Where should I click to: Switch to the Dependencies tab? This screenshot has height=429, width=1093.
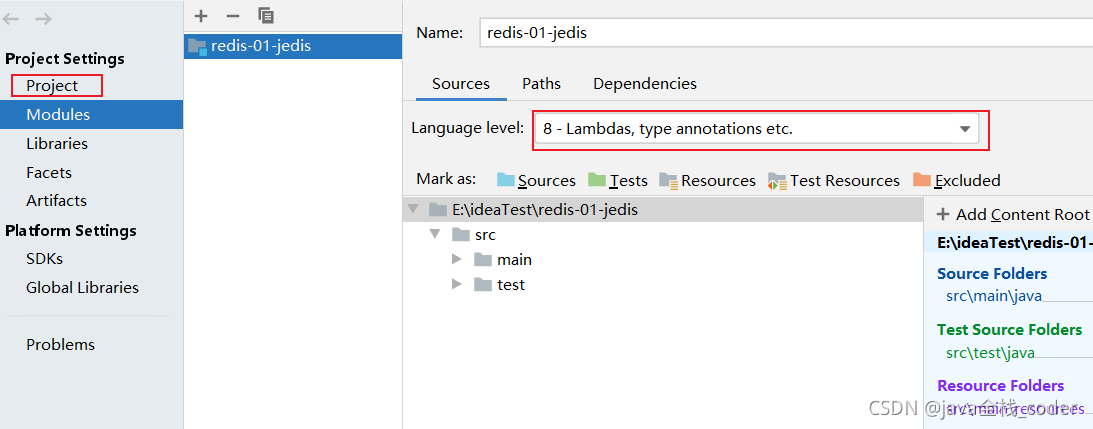click(x=645, y=84)
